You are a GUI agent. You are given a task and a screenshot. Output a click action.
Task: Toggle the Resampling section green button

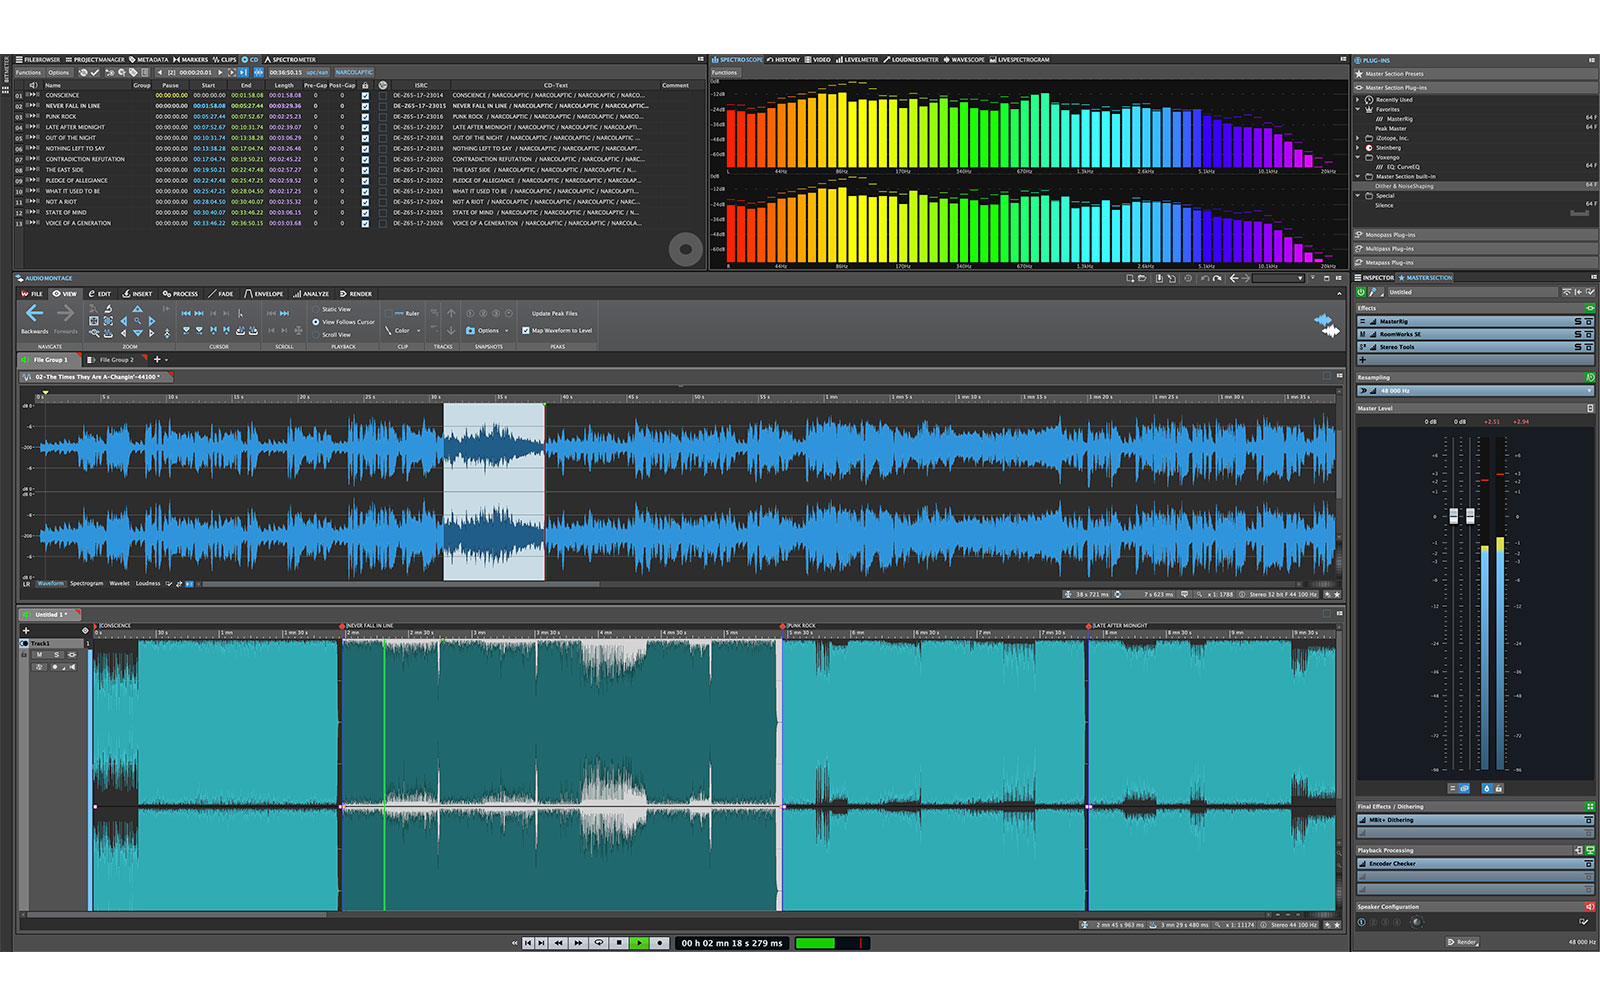[1590, 377]
